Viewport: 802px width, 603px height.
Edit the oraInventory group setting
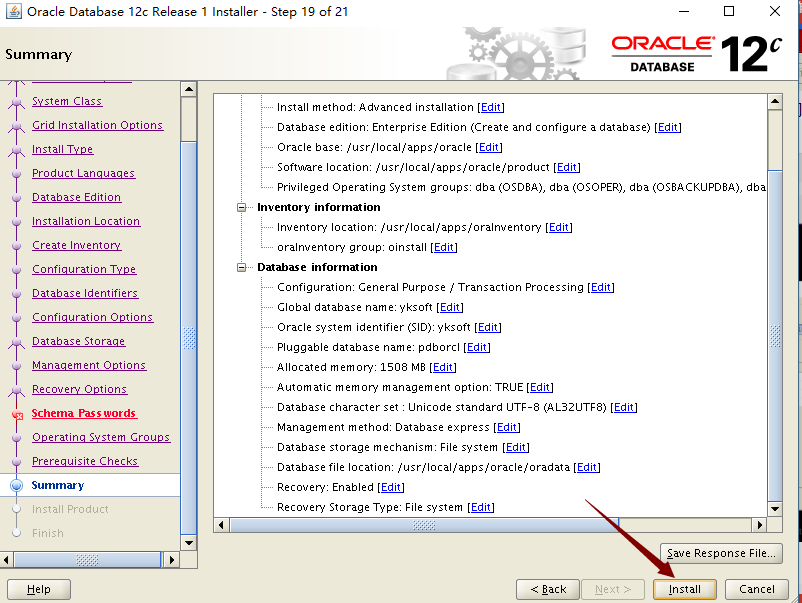coord(443,248)
